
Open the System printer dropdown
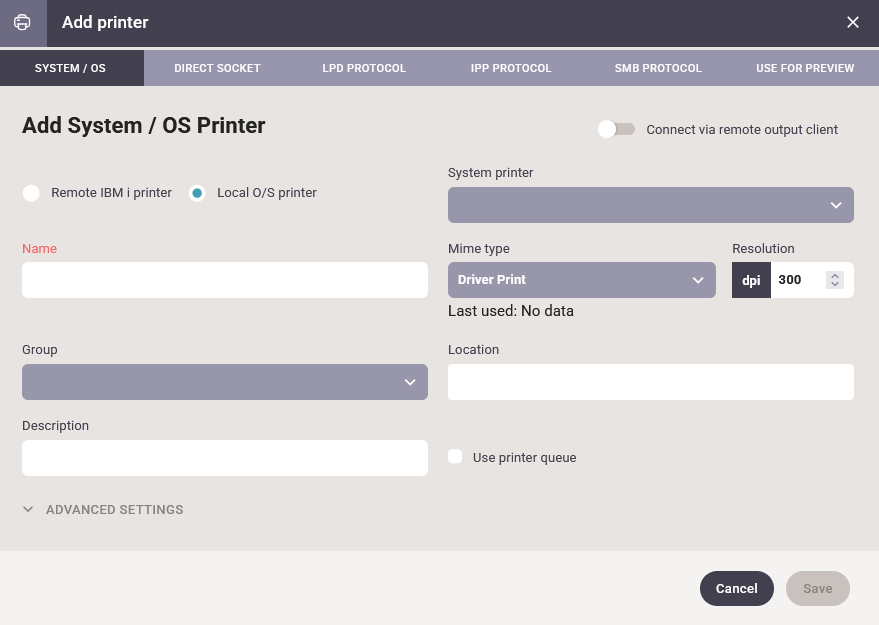click(650, 205)
